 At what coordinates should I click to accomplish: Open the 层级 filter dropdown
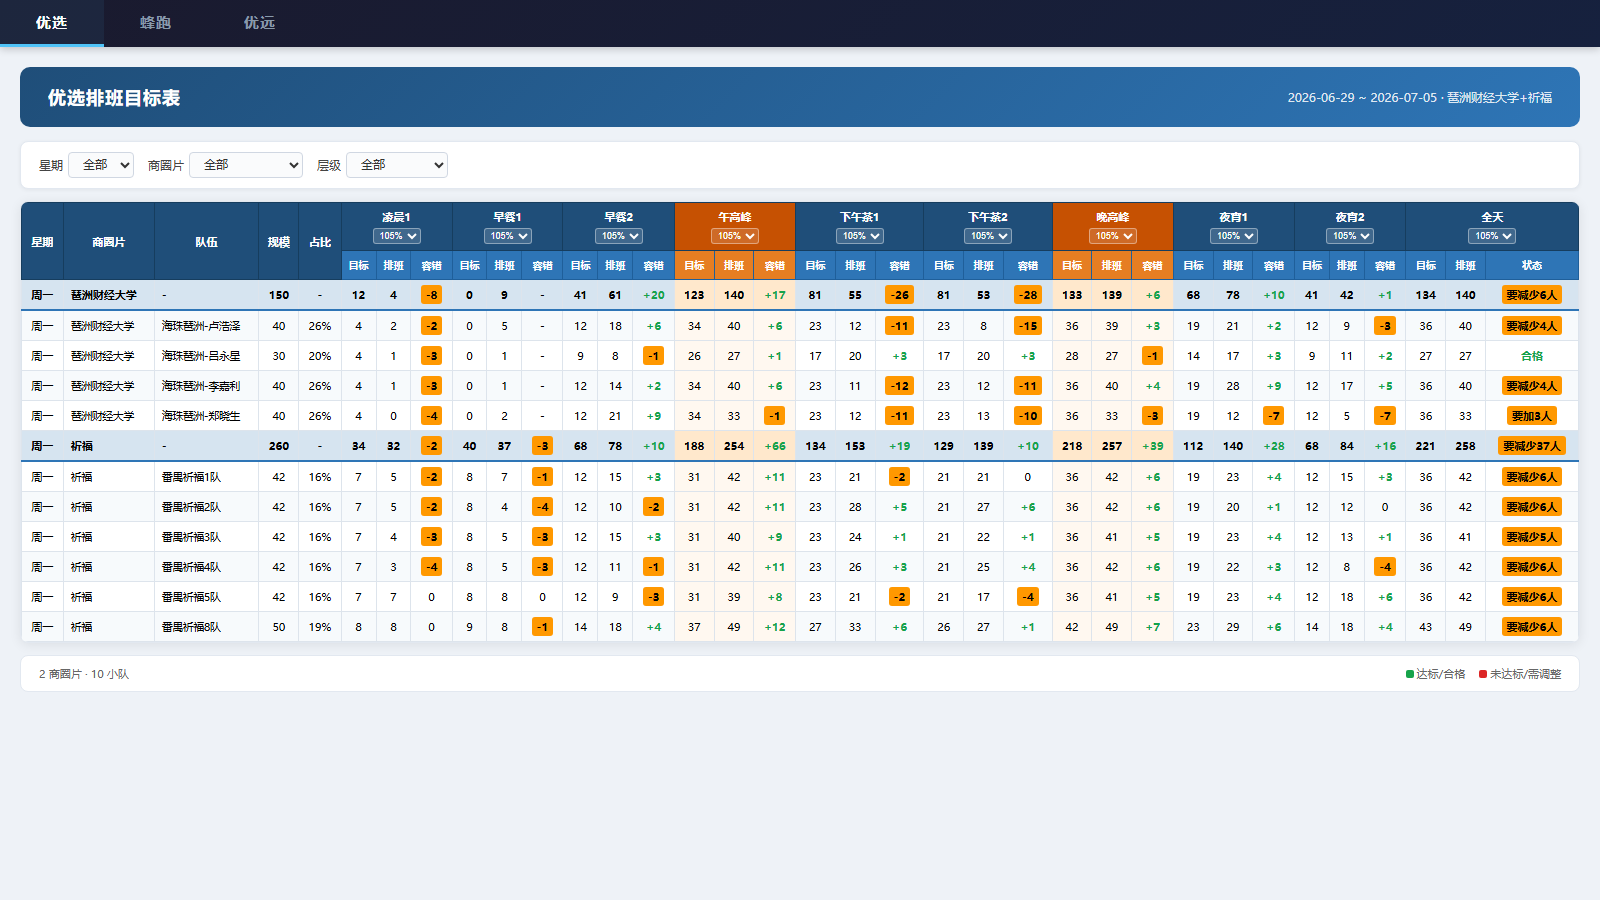(397, 165)
